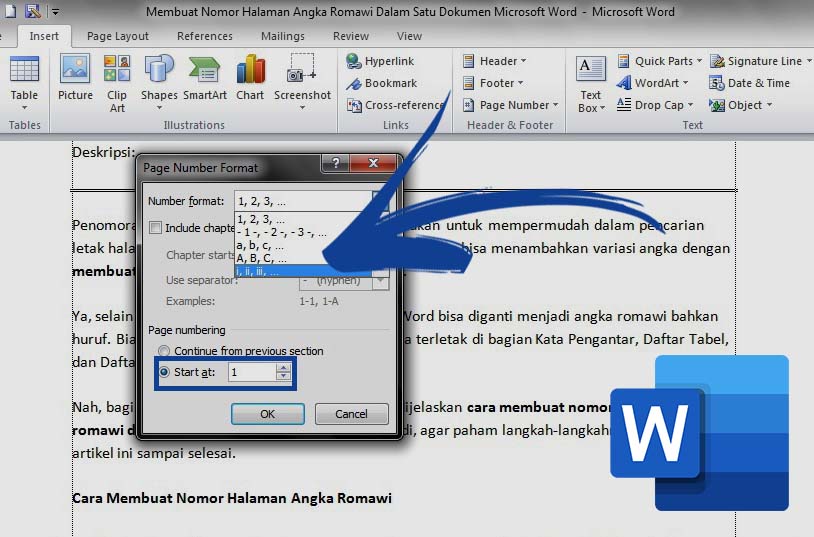Expand the Drop Cap menu
Screen dimensions: 814x537
coord(655,105)
